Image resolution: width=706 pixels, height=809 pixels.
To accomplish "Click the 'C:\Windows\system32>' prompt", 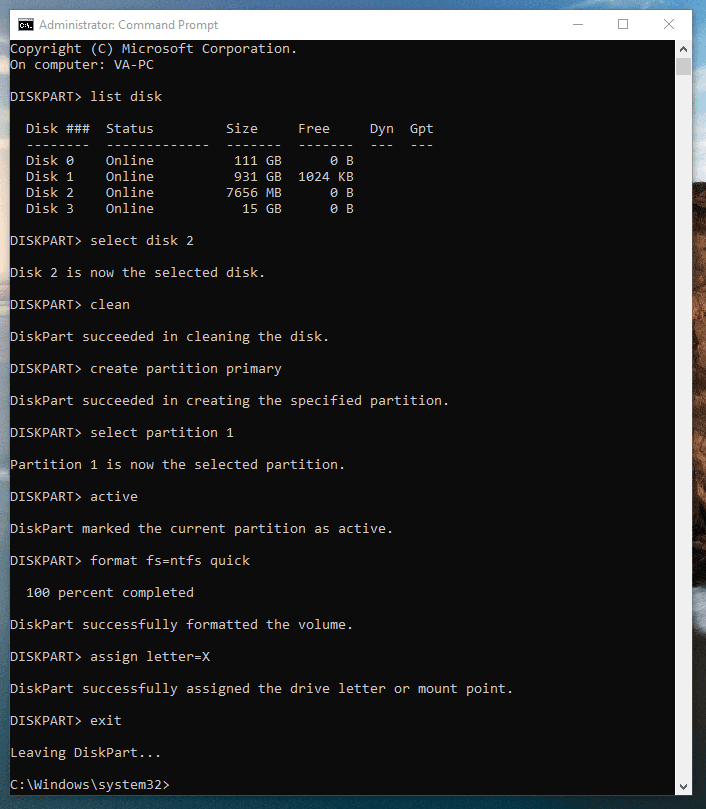I will pyautogui.click(x=90, y=785).
